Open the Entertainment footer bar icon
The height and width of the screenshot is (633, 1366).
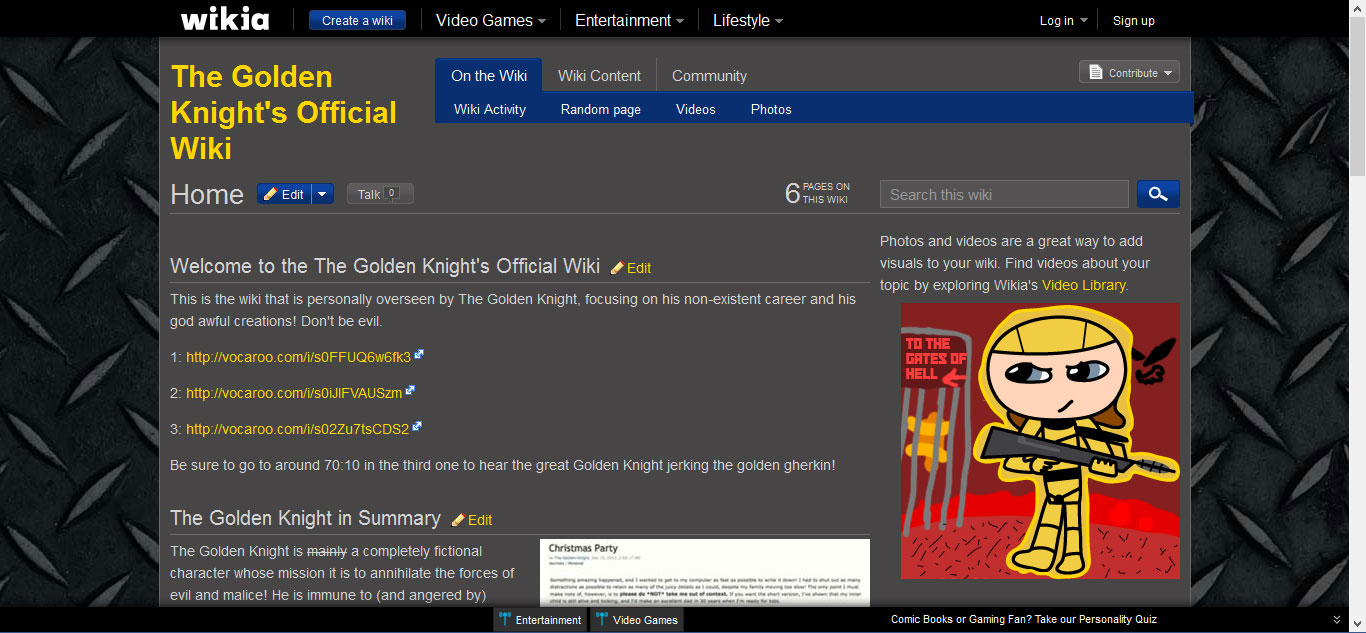[x=505, y=620]
